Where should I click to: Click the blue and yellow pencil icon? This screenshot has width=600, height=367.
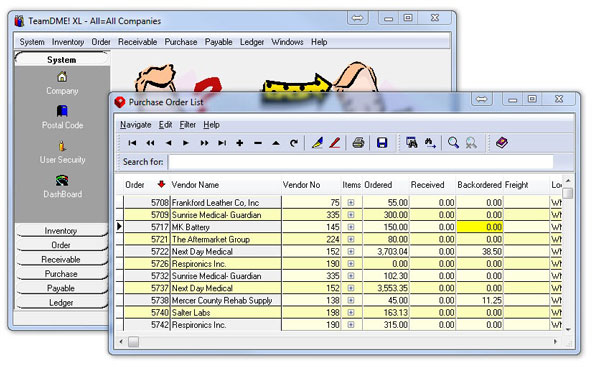click(317, 143)
